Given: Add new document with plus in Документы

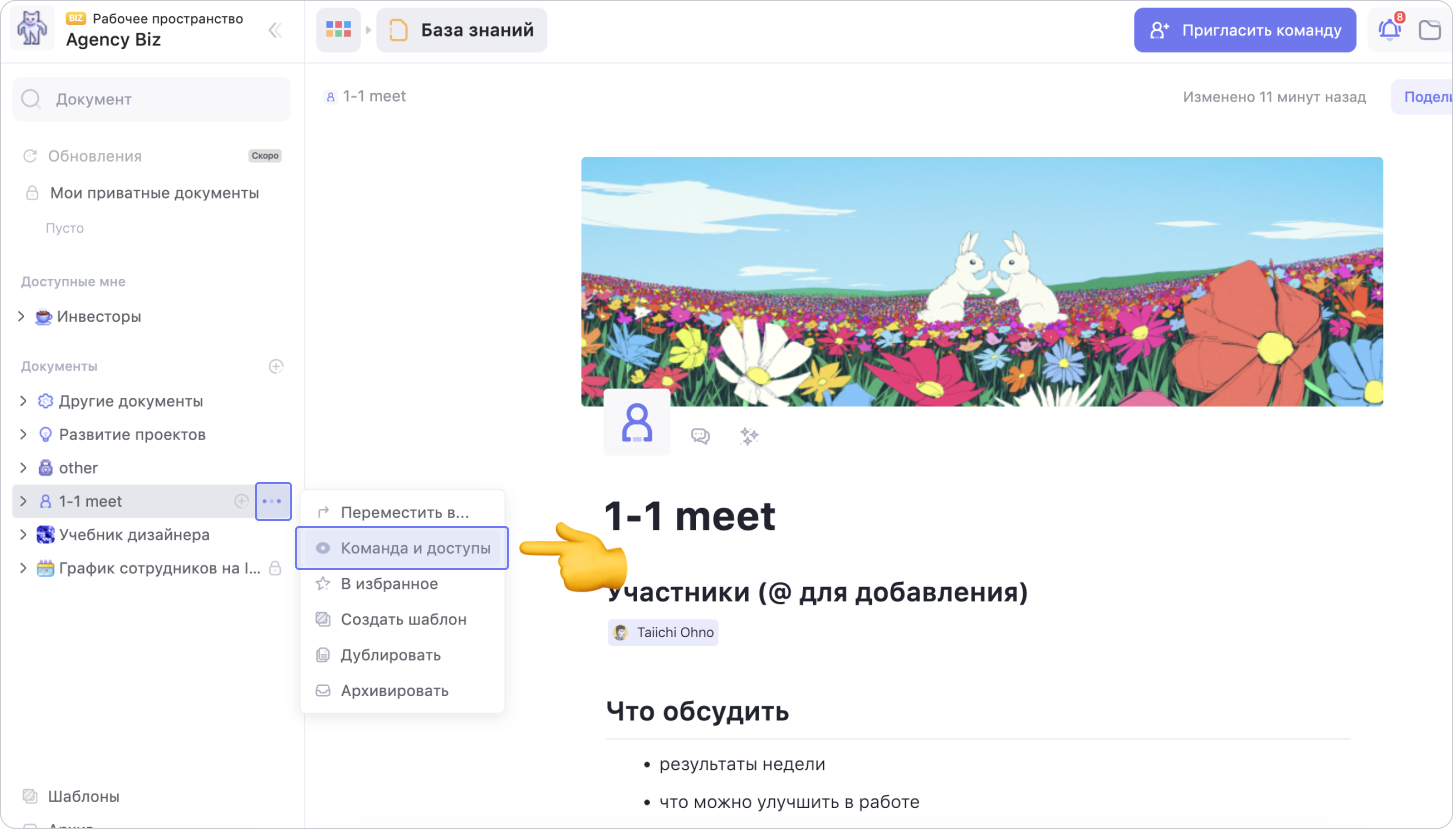Looking at the screenshot, I should coord(277,367).
